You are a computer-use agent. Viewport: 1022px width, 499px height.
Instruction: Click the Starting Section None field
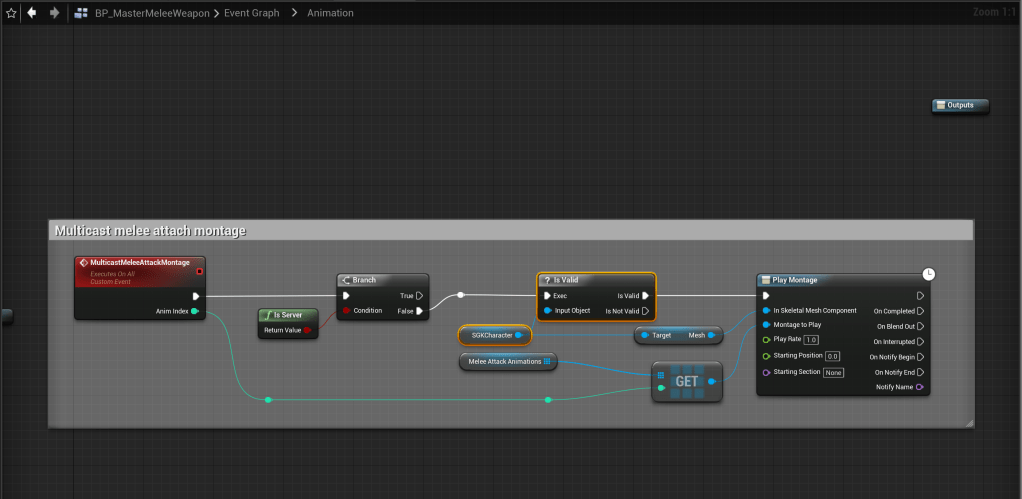coord(833,372)
